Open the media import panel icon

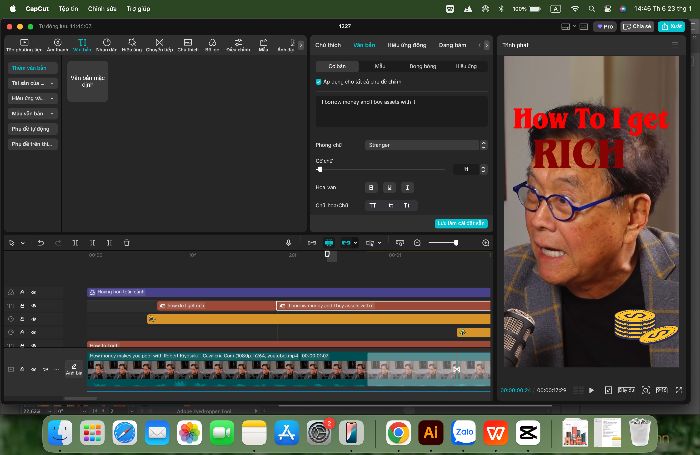pyautogui.click(x=24, y=44)
